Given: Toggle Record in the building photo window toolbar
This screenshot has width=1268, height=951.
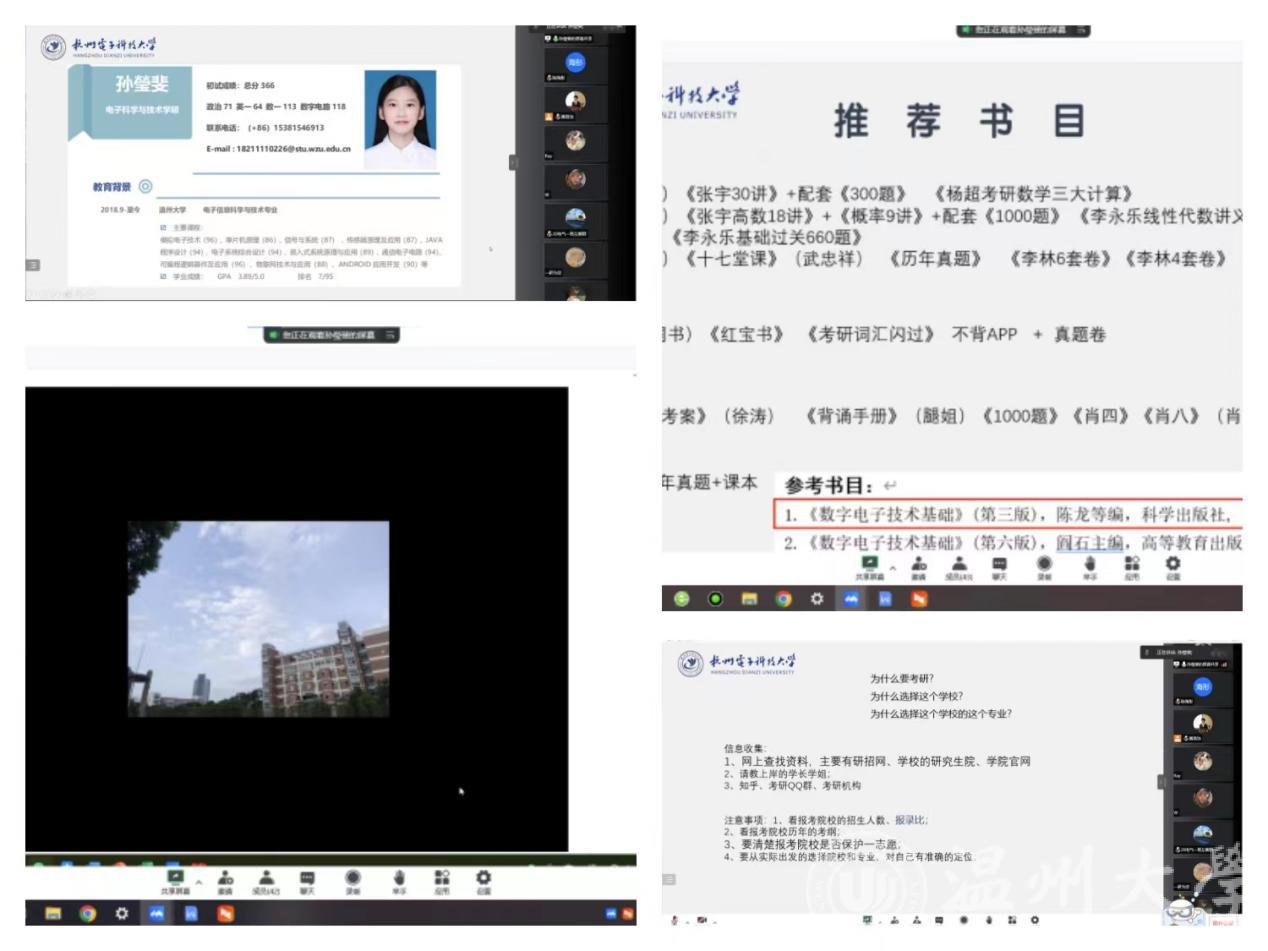Looking at the screenshot, I should 353,881.
